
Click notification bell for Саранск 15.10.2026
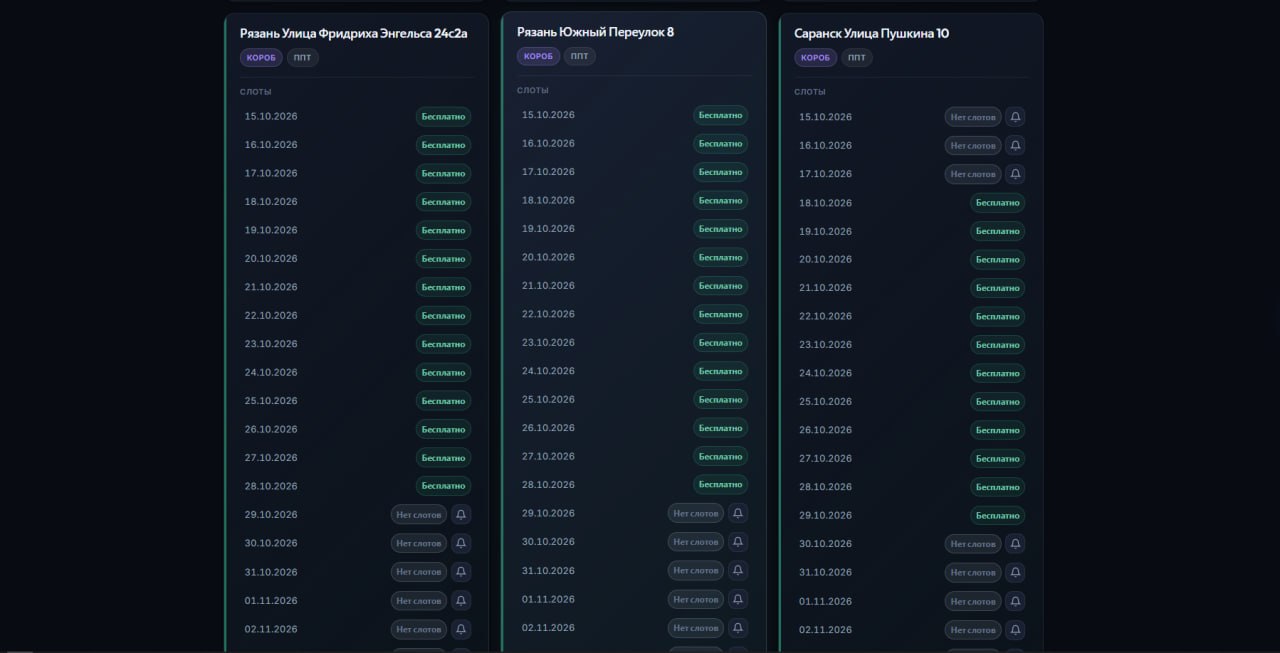[x=1015, y=117]
